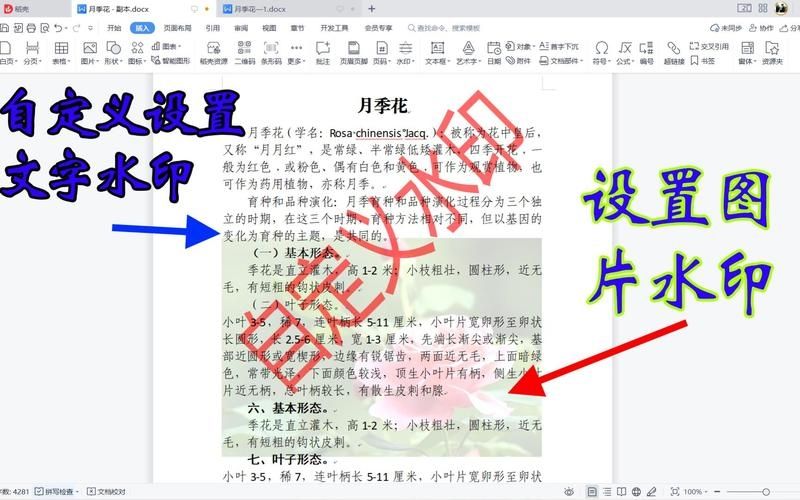Insert a 超链接 hyperlink
The width and height of the screenshot is (800, 500).
click(x=674, y=54)
